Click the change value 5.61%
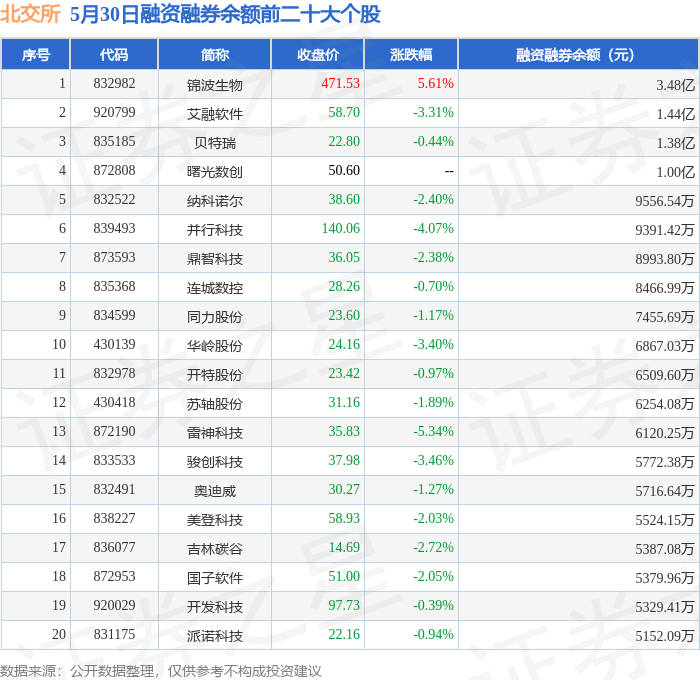700x680 pixels. [x=435, y=83]
